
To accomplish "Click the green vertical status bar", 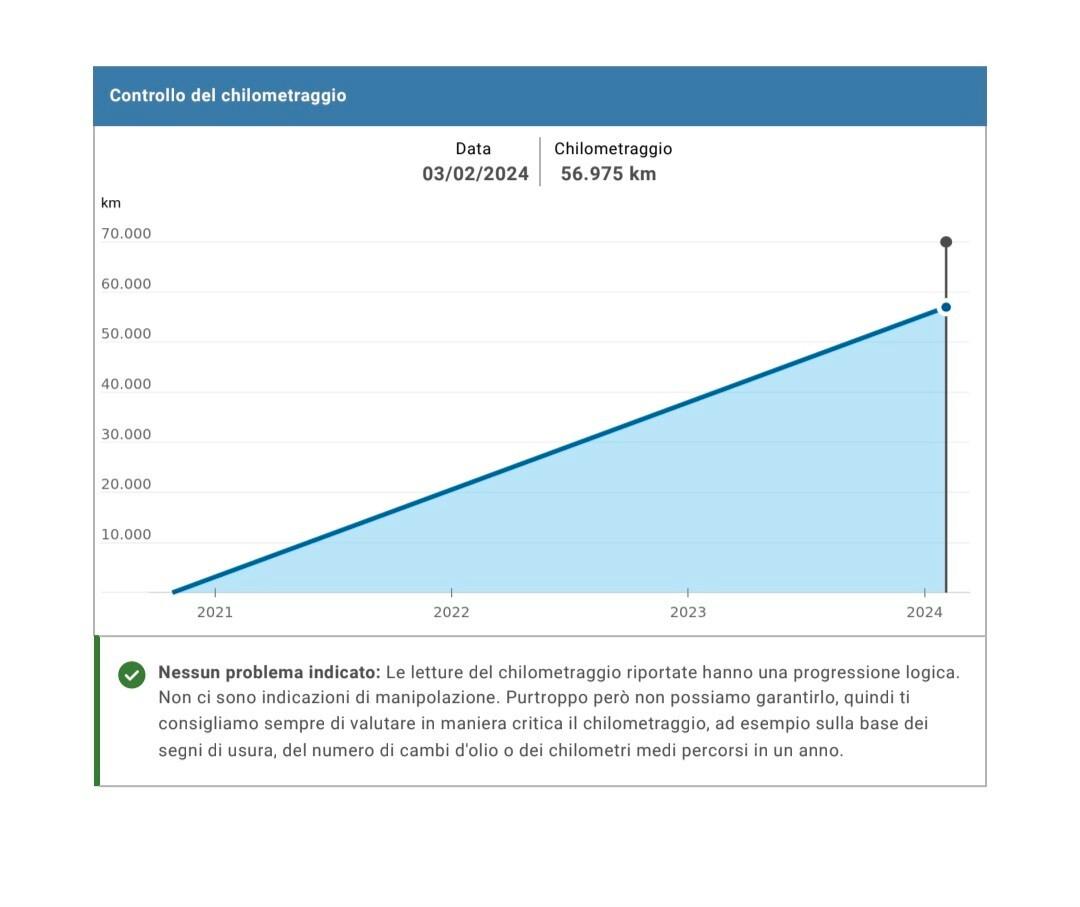I will pos(97,711).
